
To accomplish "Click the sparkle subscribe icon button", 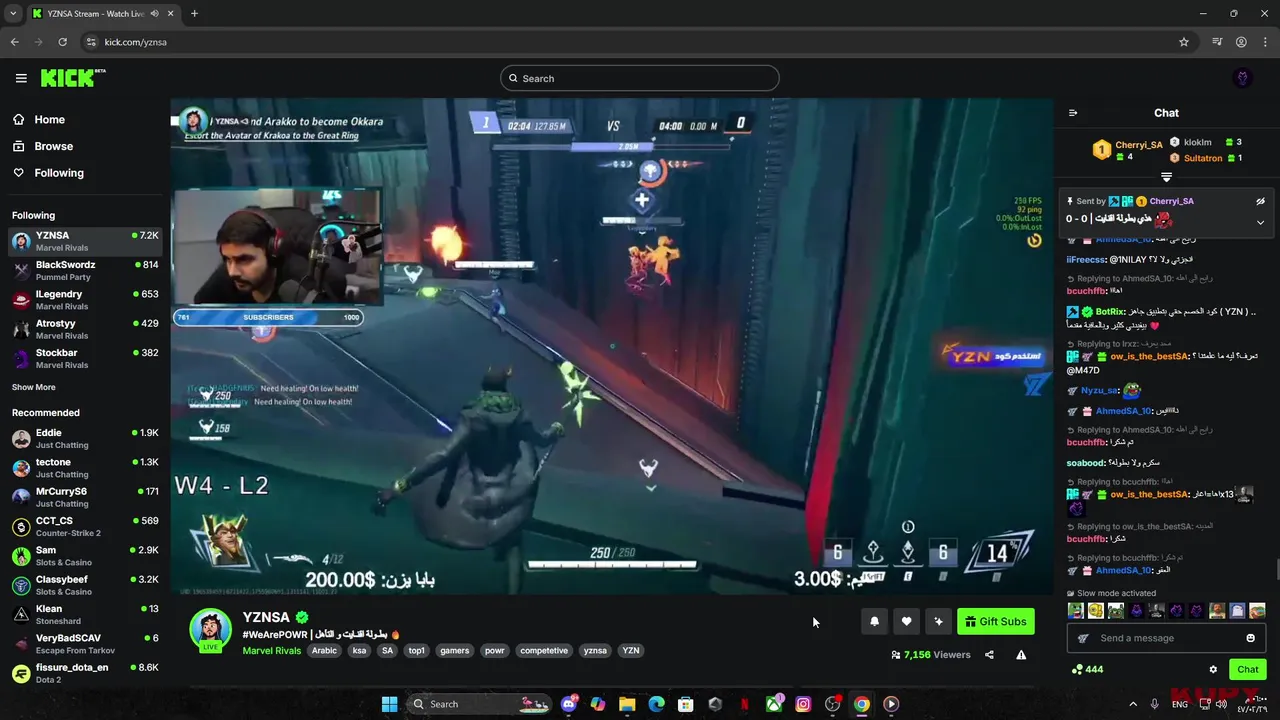I will [x=938, y=621].
